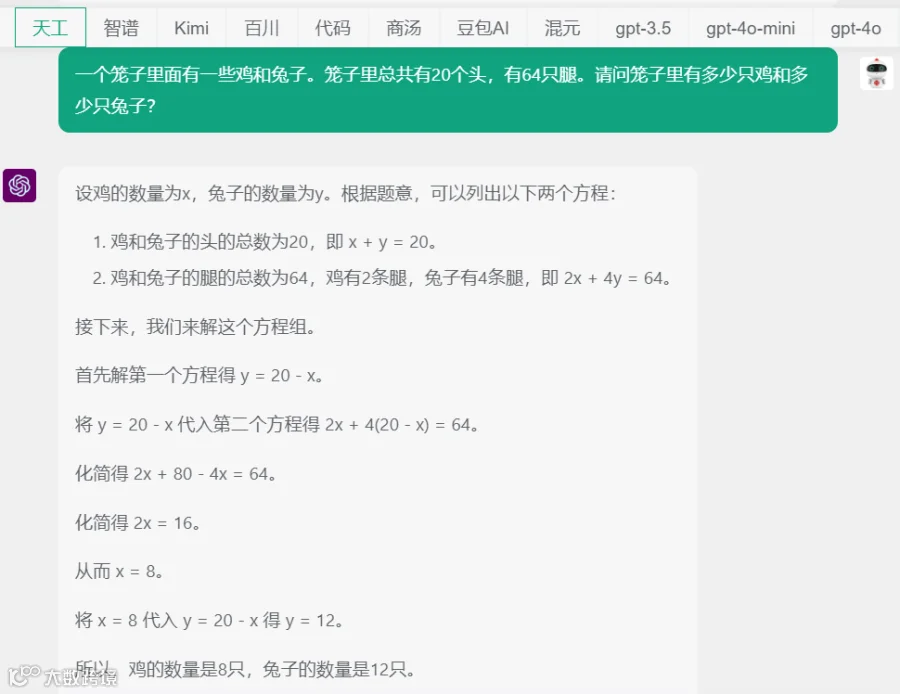The image size is (900, 694).
Task: Click the green question bubble about 鸡和兔子
Action: click(x=448, y=90)
